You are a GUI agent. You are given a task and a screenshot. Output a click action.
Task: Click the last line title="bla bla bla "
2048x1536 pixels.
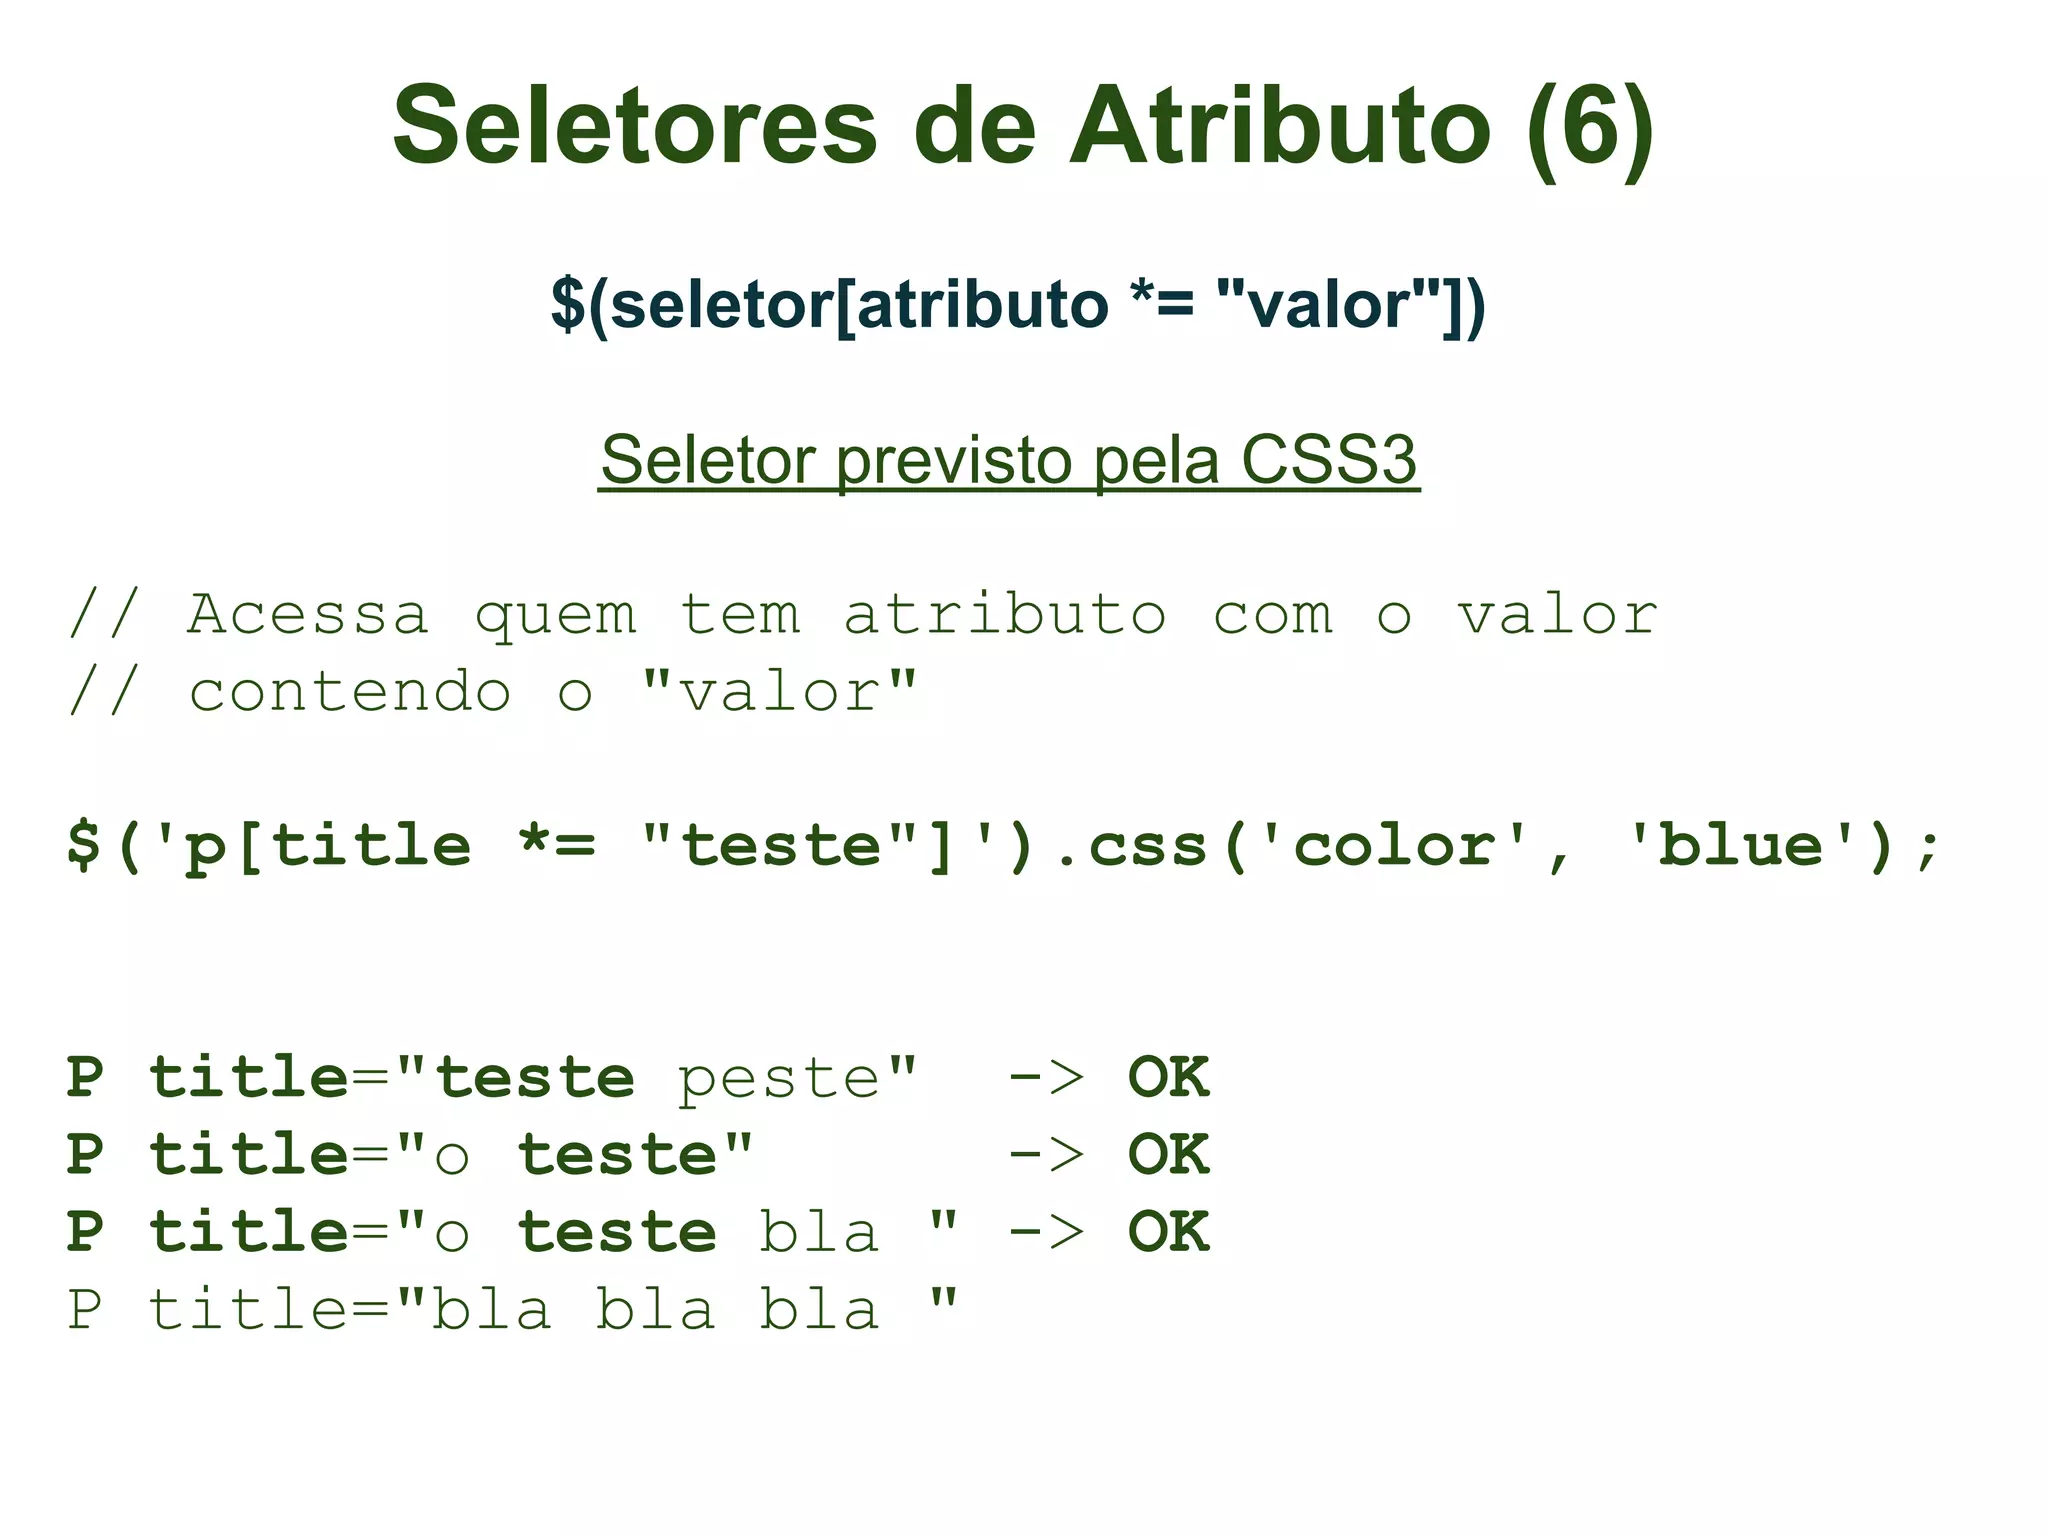click(513, 1308)
